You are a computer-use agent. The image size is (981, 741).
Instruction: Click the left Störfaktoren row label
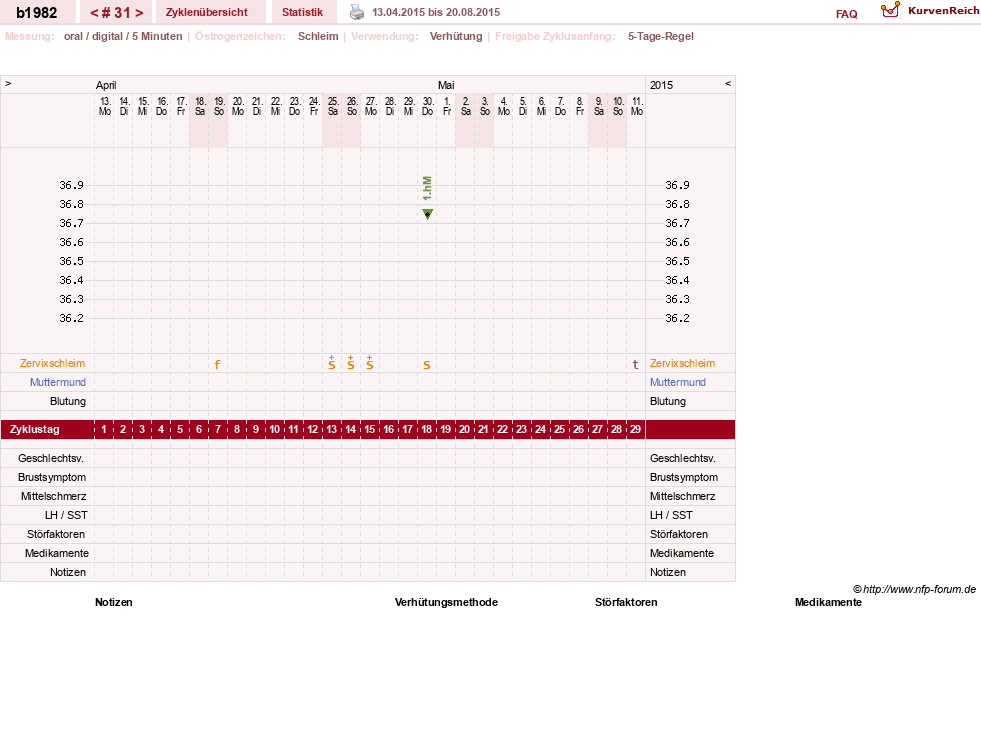point(56,534)
